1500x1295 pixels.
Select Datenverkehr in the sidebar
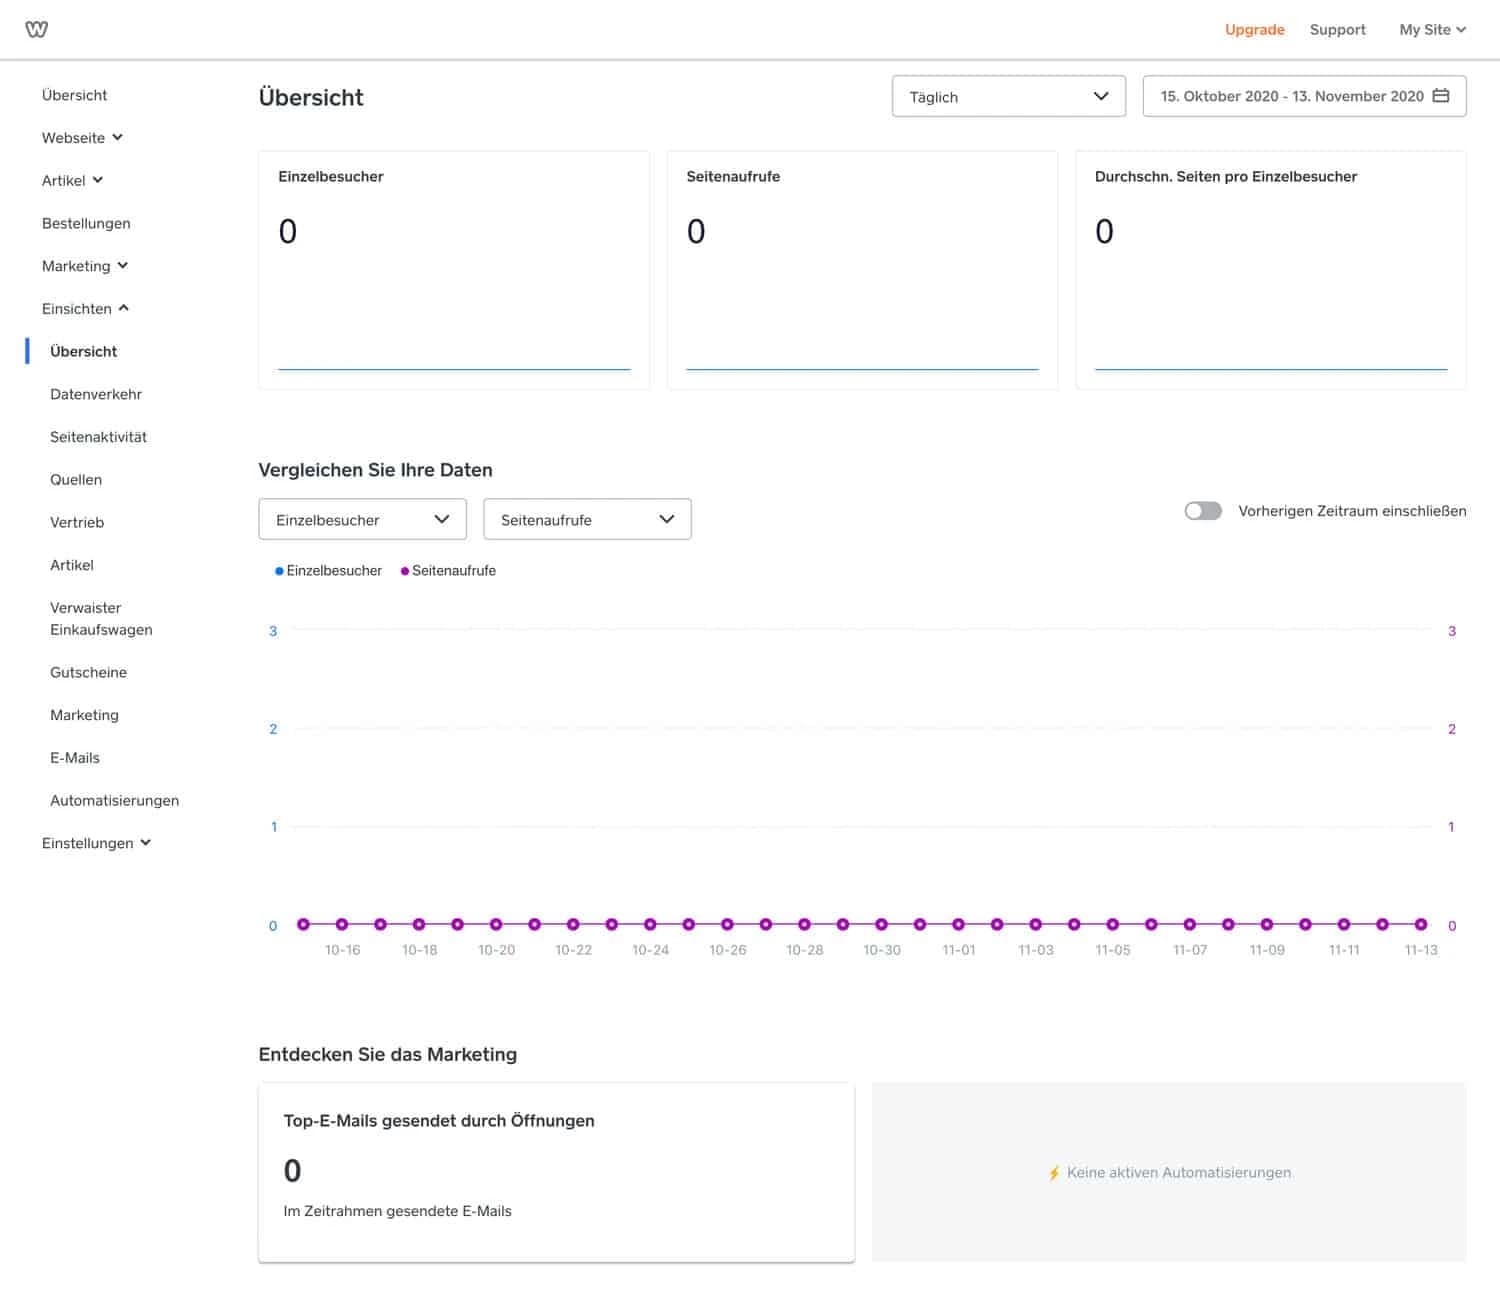[95, 394]
